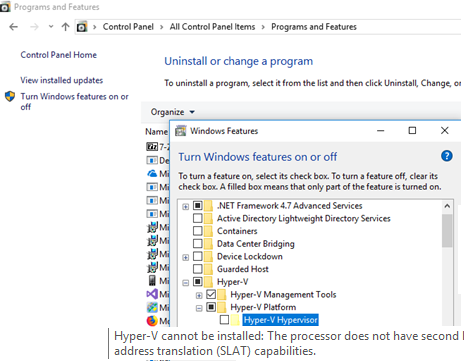Expand .NET Framework 4.7 Advanced Services node
This screenshot has height=361, width=464.
coord(186,207)
